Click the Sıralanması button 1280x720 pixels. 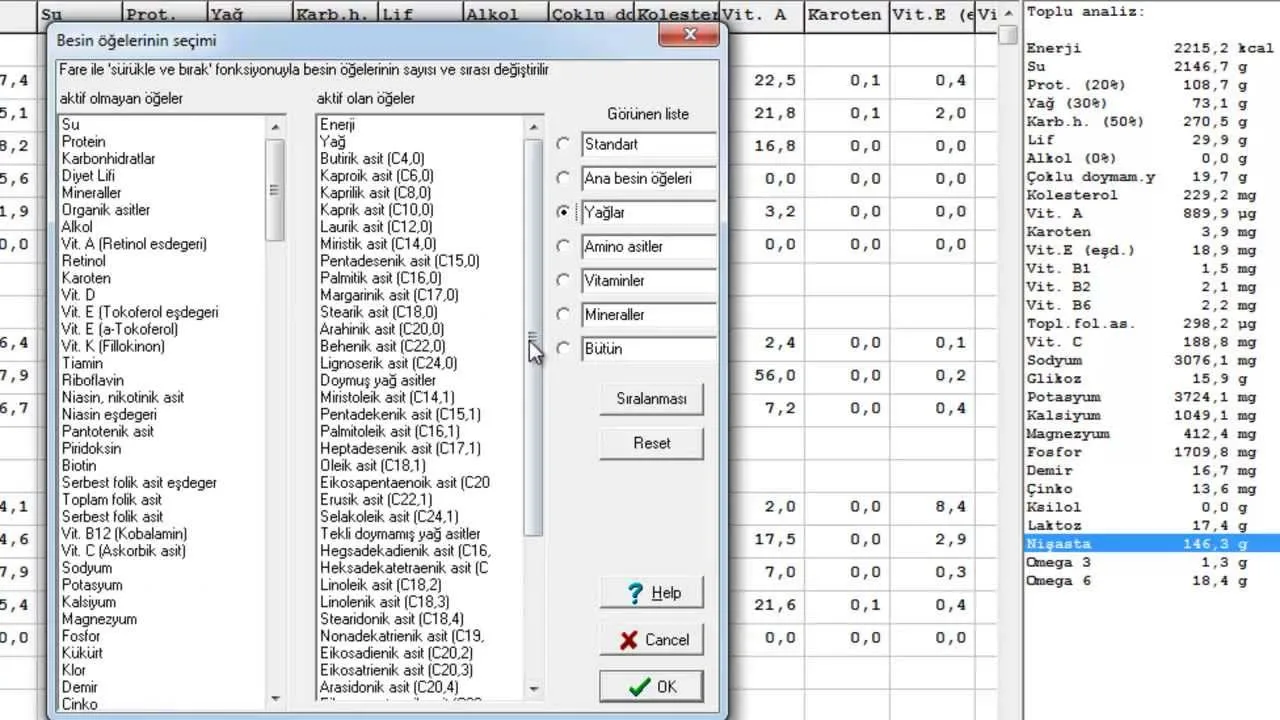[651, 399]
